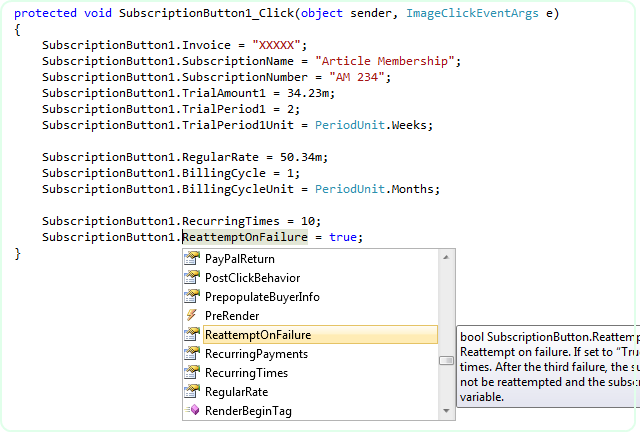
Task: Click the IntelliSense scrollbar thumb
Action: [x=446, y=361]
